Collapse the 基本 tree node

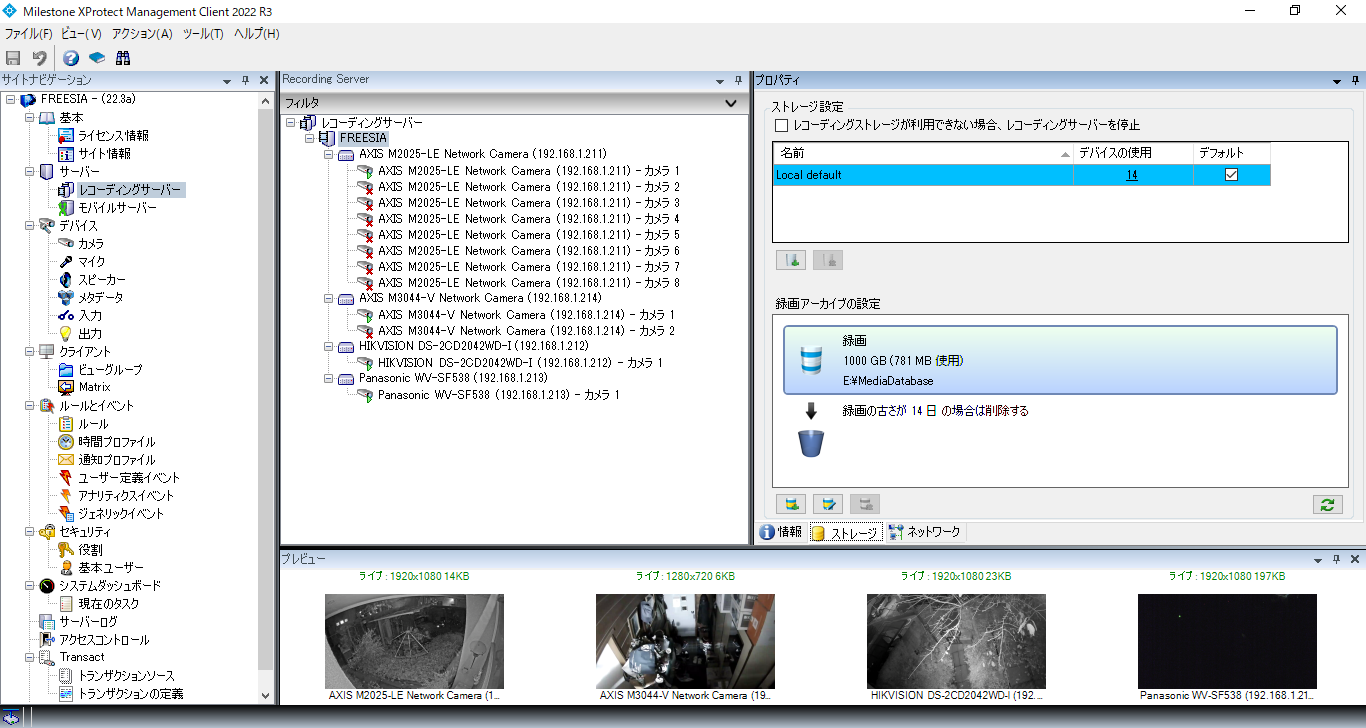[x=30, y=117]
